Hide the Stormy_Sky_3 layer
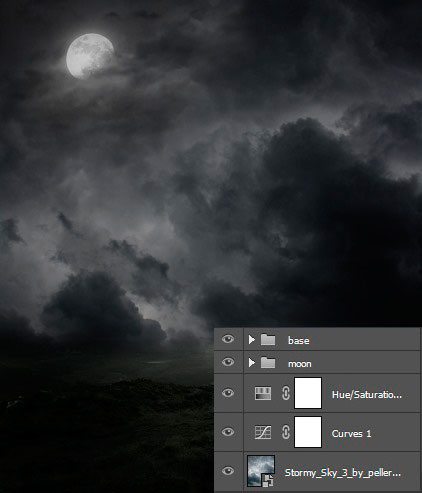The image size is (422, 493). [228, 471]
